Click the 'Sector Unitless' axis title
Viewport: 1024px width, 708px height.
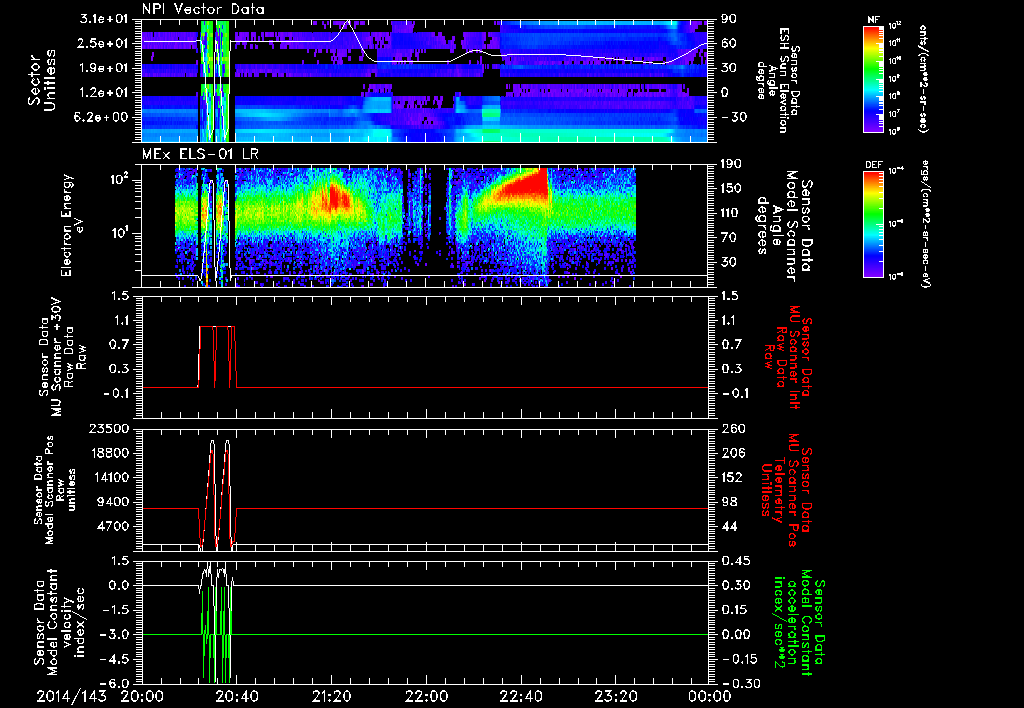(42, 80)
